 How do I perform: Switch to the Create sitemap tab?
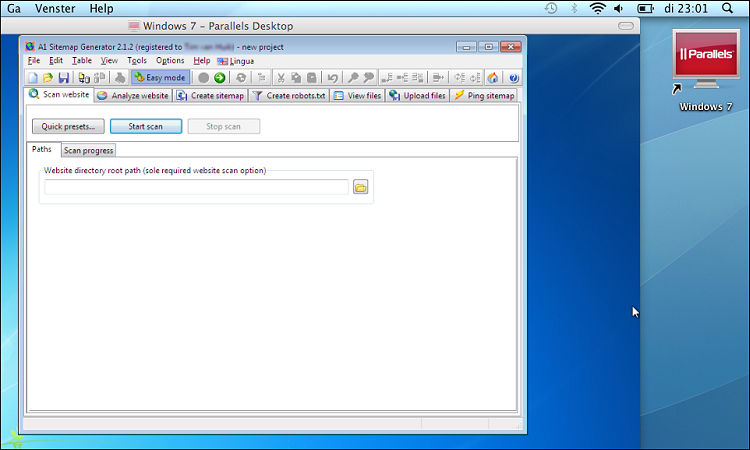[x=210, y=96]
